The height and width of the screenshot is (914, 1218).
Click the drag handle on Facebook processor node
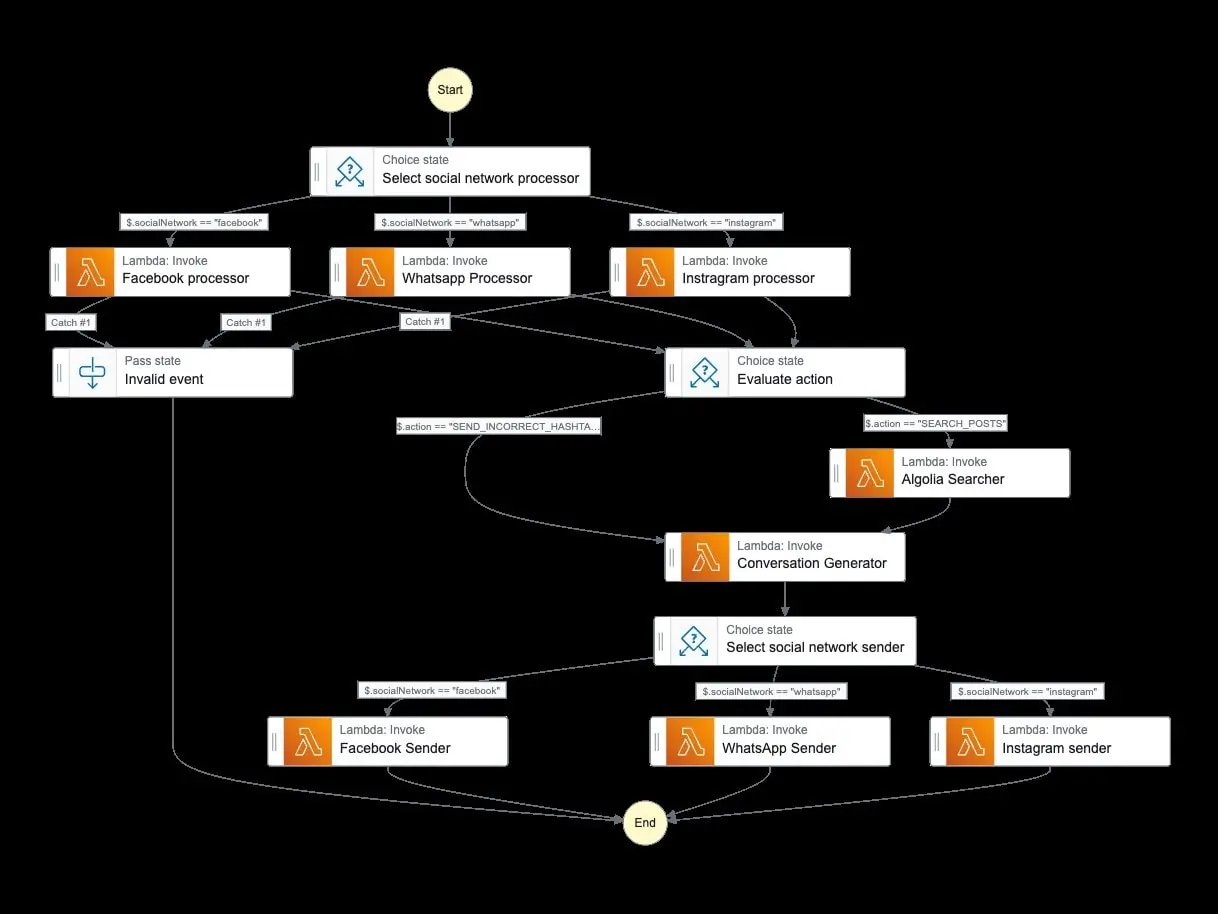(58, 272)
